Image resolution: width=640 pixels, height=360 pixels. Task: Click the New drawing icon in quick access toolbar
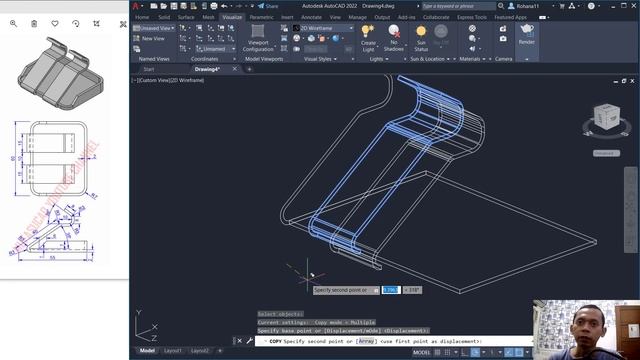[x=153, y=6]
